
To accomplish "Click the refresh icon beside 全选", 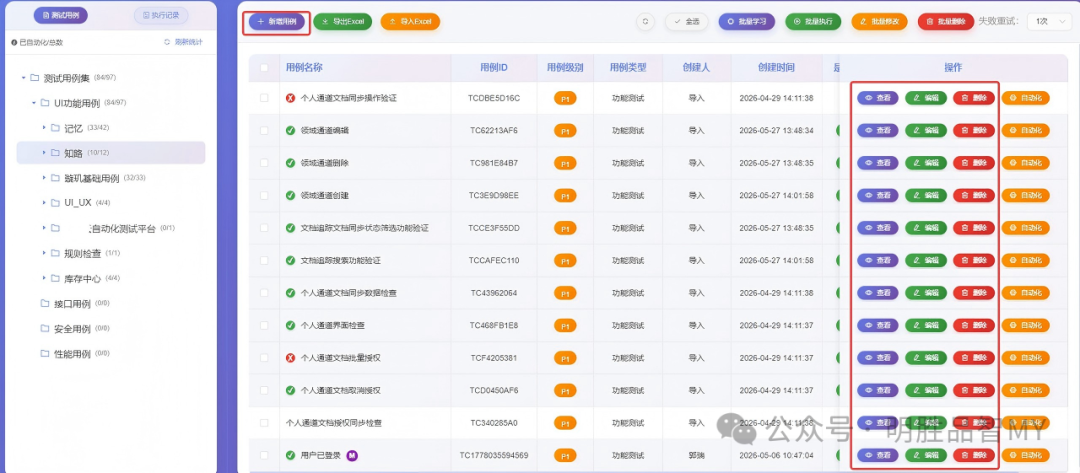I will [x=645, y=21].
